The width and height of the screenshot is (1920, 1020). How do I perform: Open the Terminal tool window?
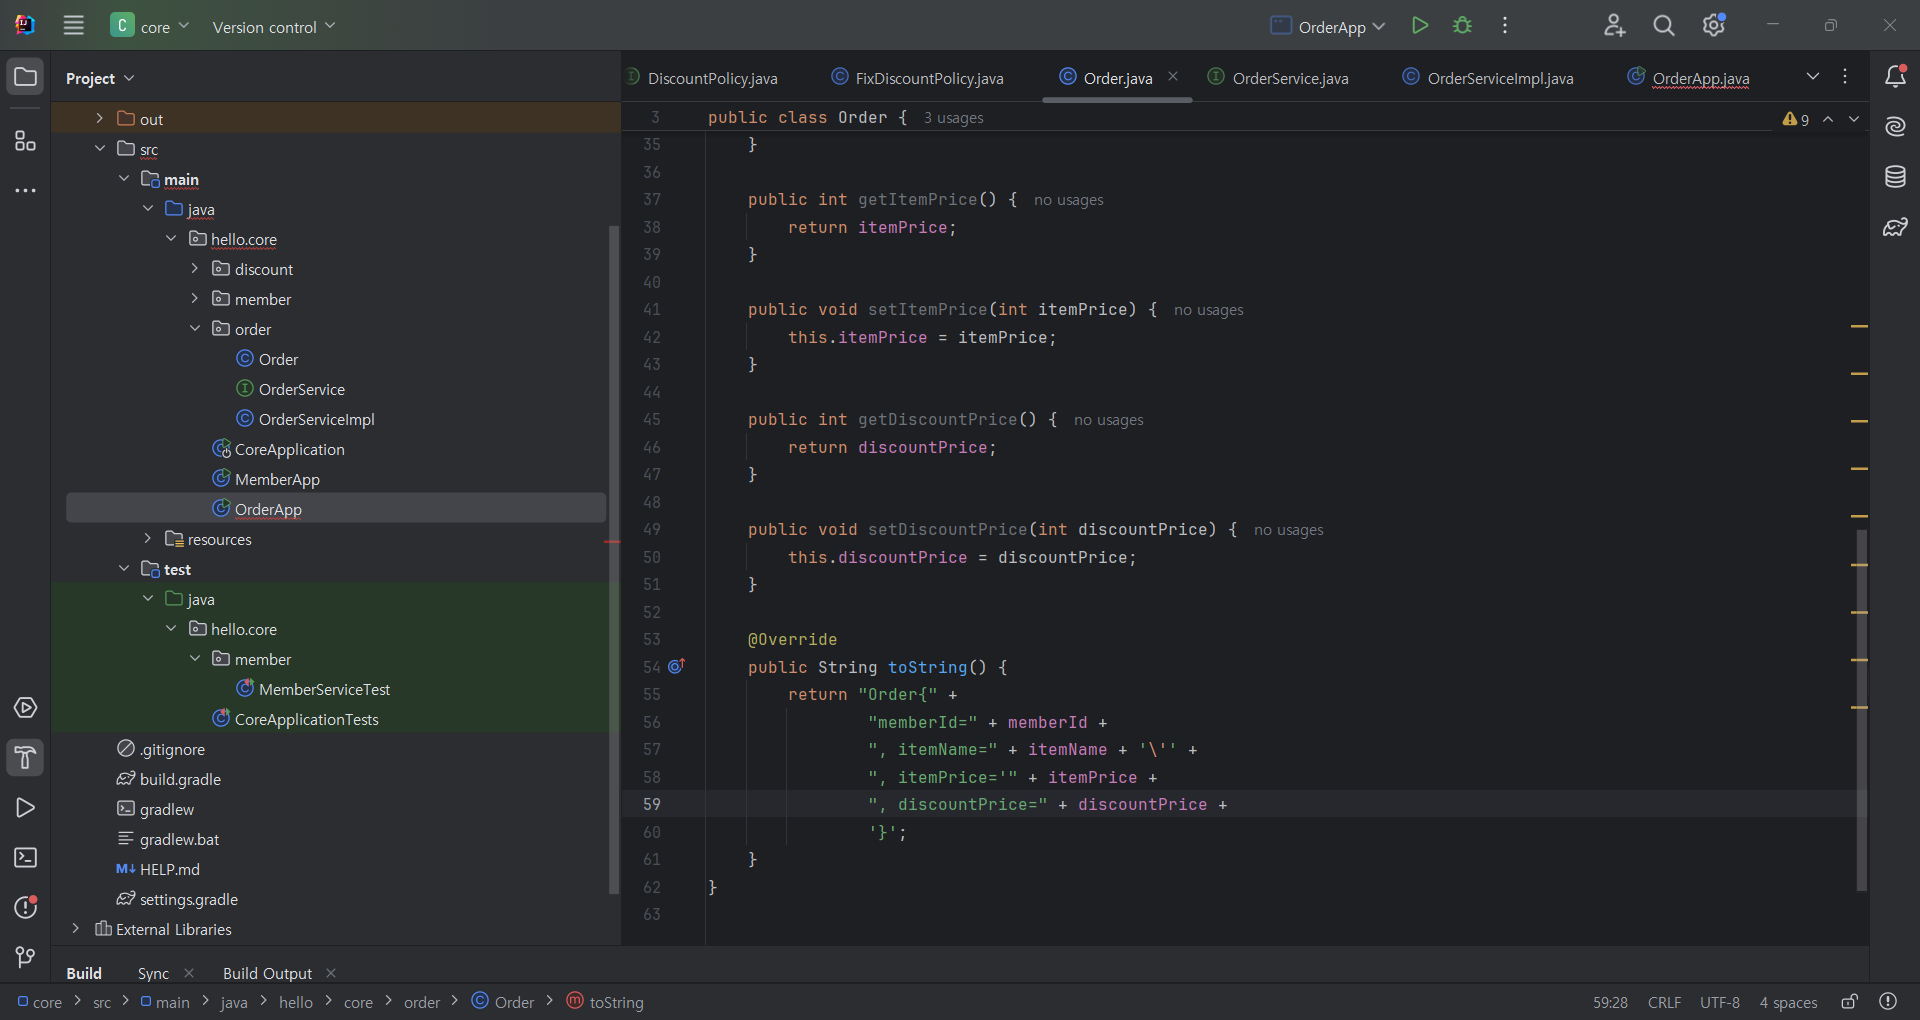[26, 858]
